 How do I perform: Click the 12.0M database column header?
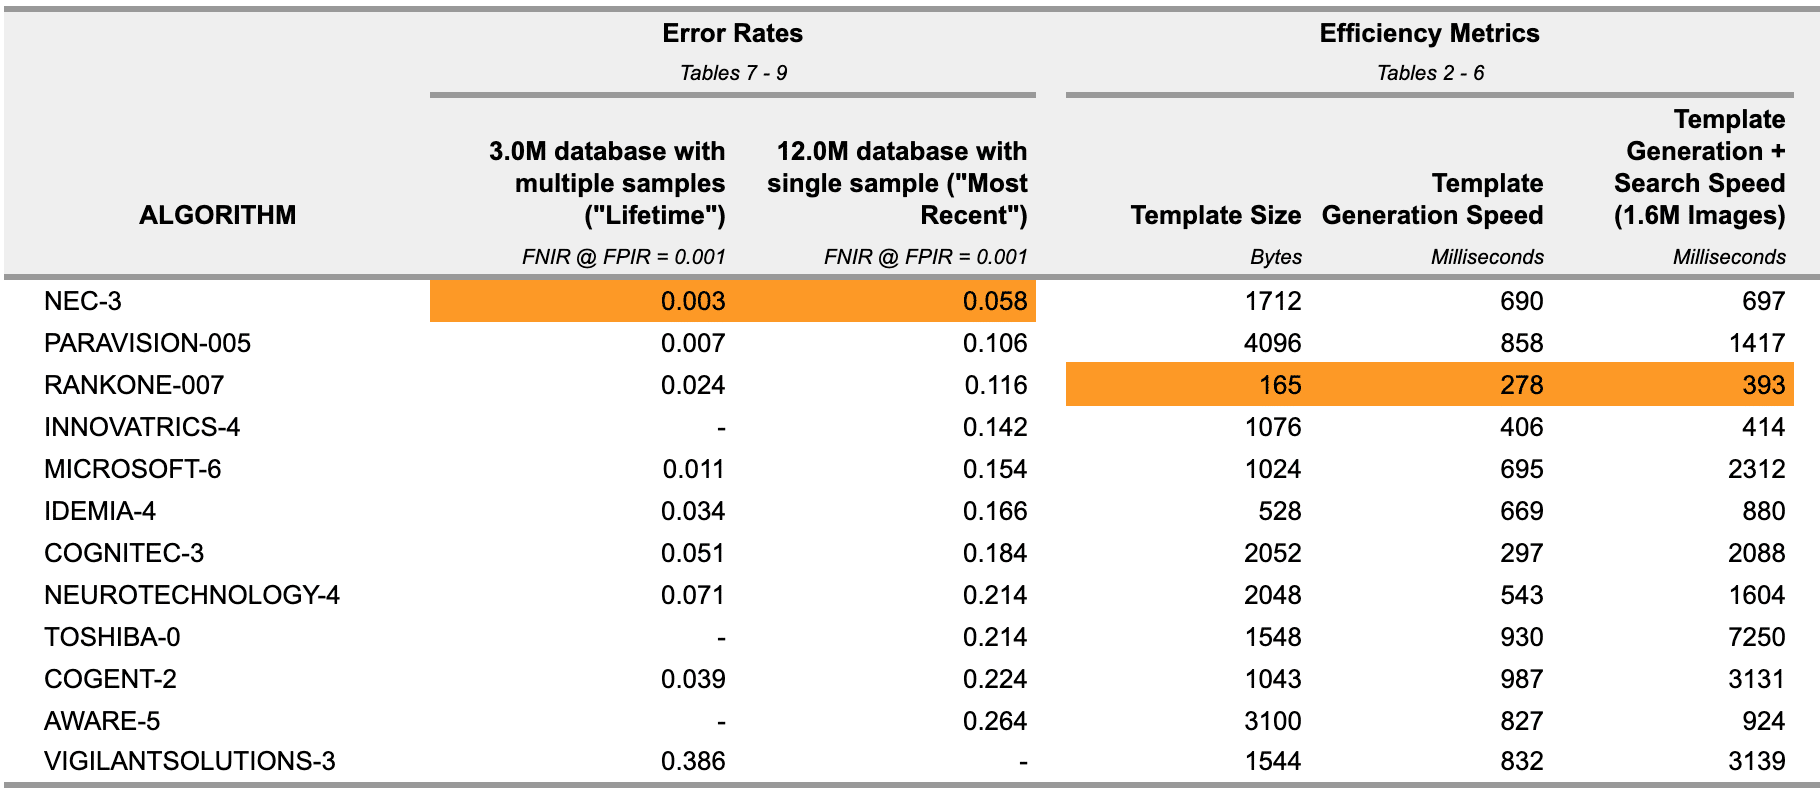coord(897,183)
